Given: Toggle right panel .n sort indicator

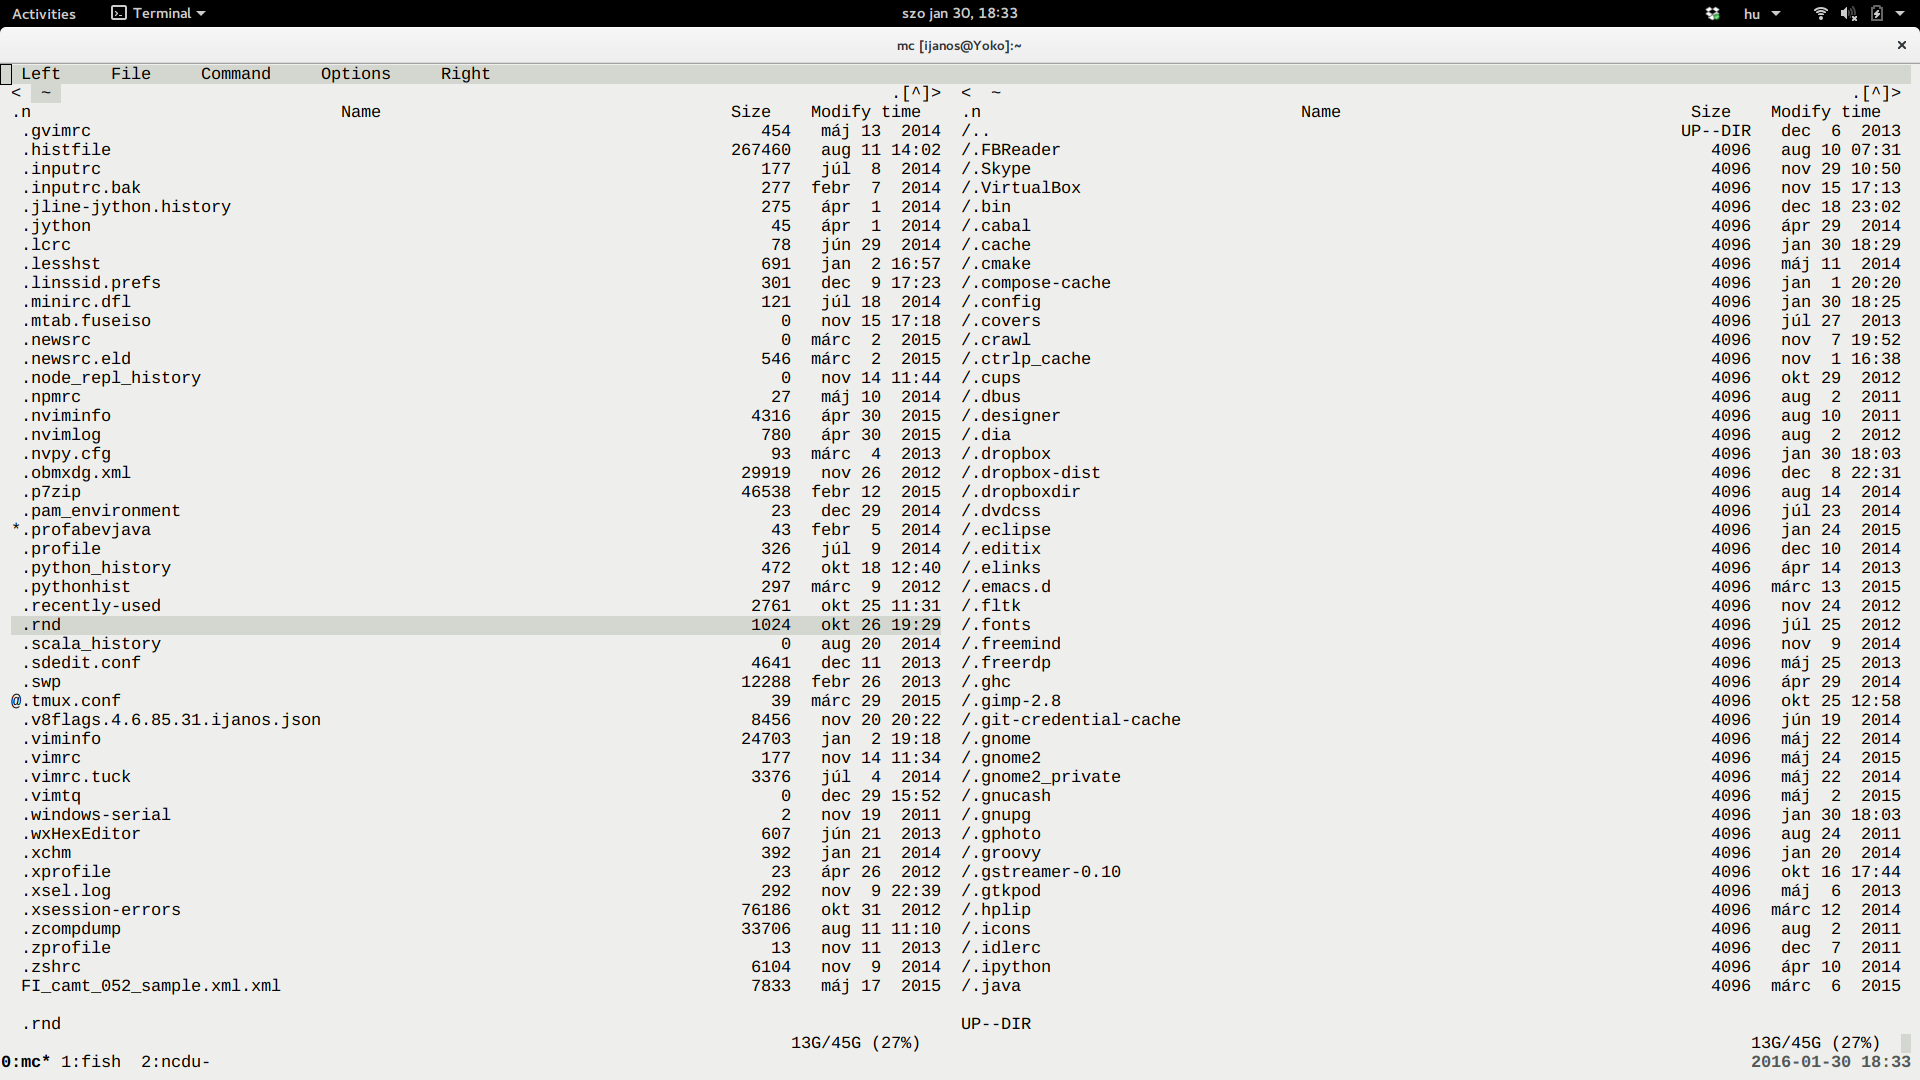Looking at the screenshot, I should tap(971, 112).
